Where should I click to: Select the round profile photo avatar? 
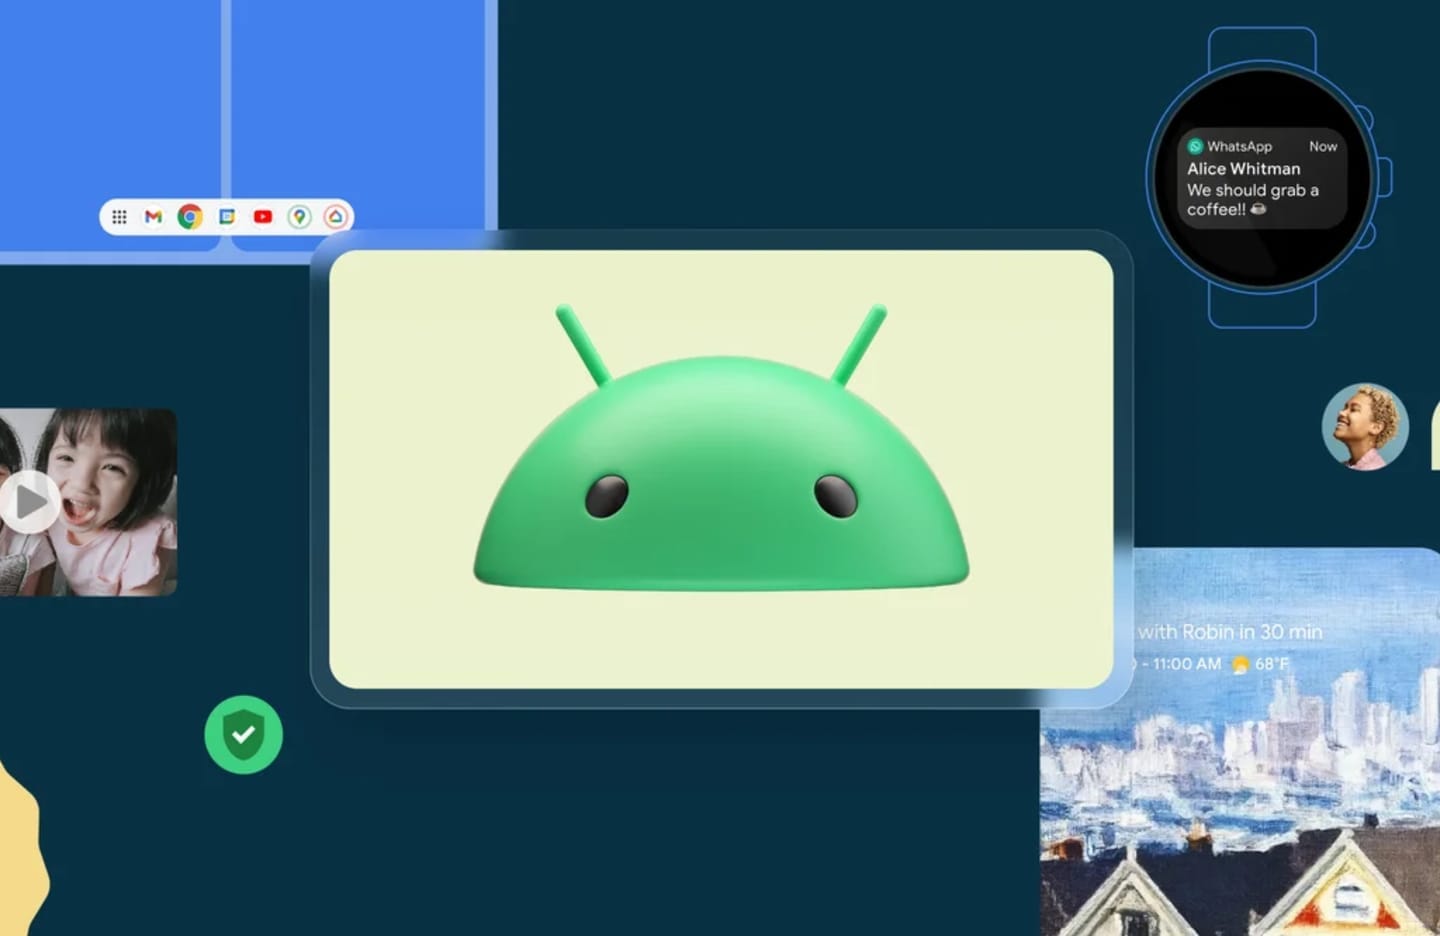click(x=1365, y=427)
